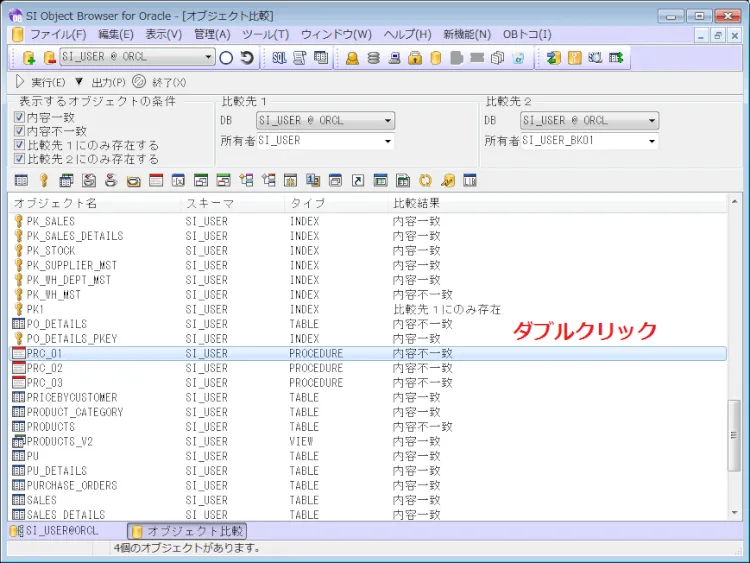The height and width of the screenshot is (563, 750).
Task: Sort by タイプ column header
Action: (x=335, y=203)
